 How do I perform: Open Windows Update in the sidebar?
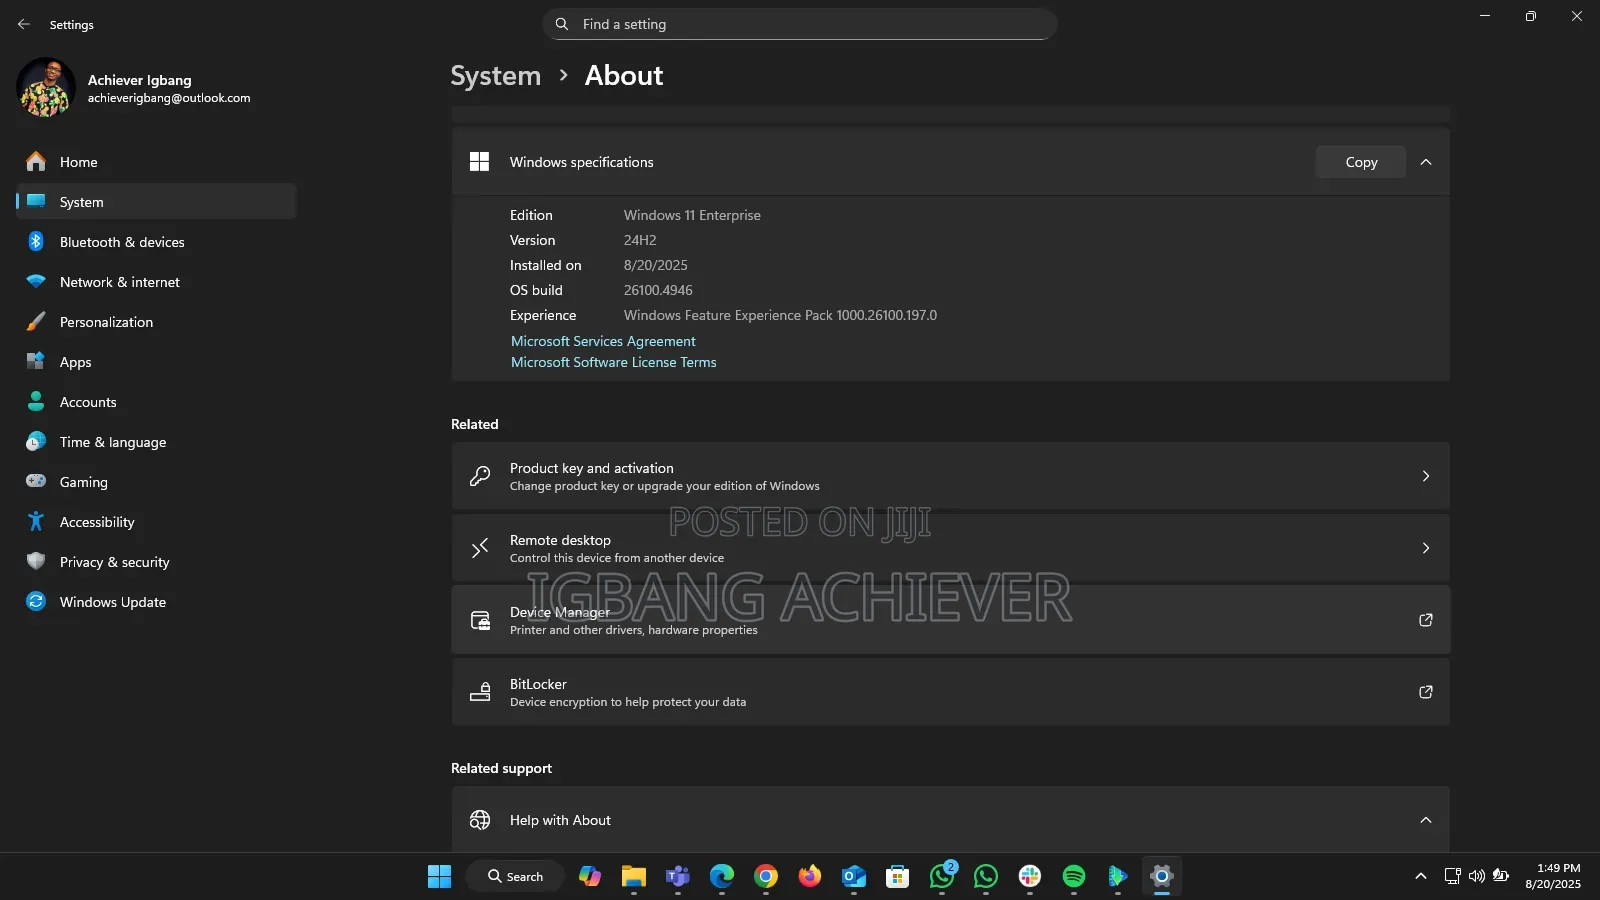point(156,602)
